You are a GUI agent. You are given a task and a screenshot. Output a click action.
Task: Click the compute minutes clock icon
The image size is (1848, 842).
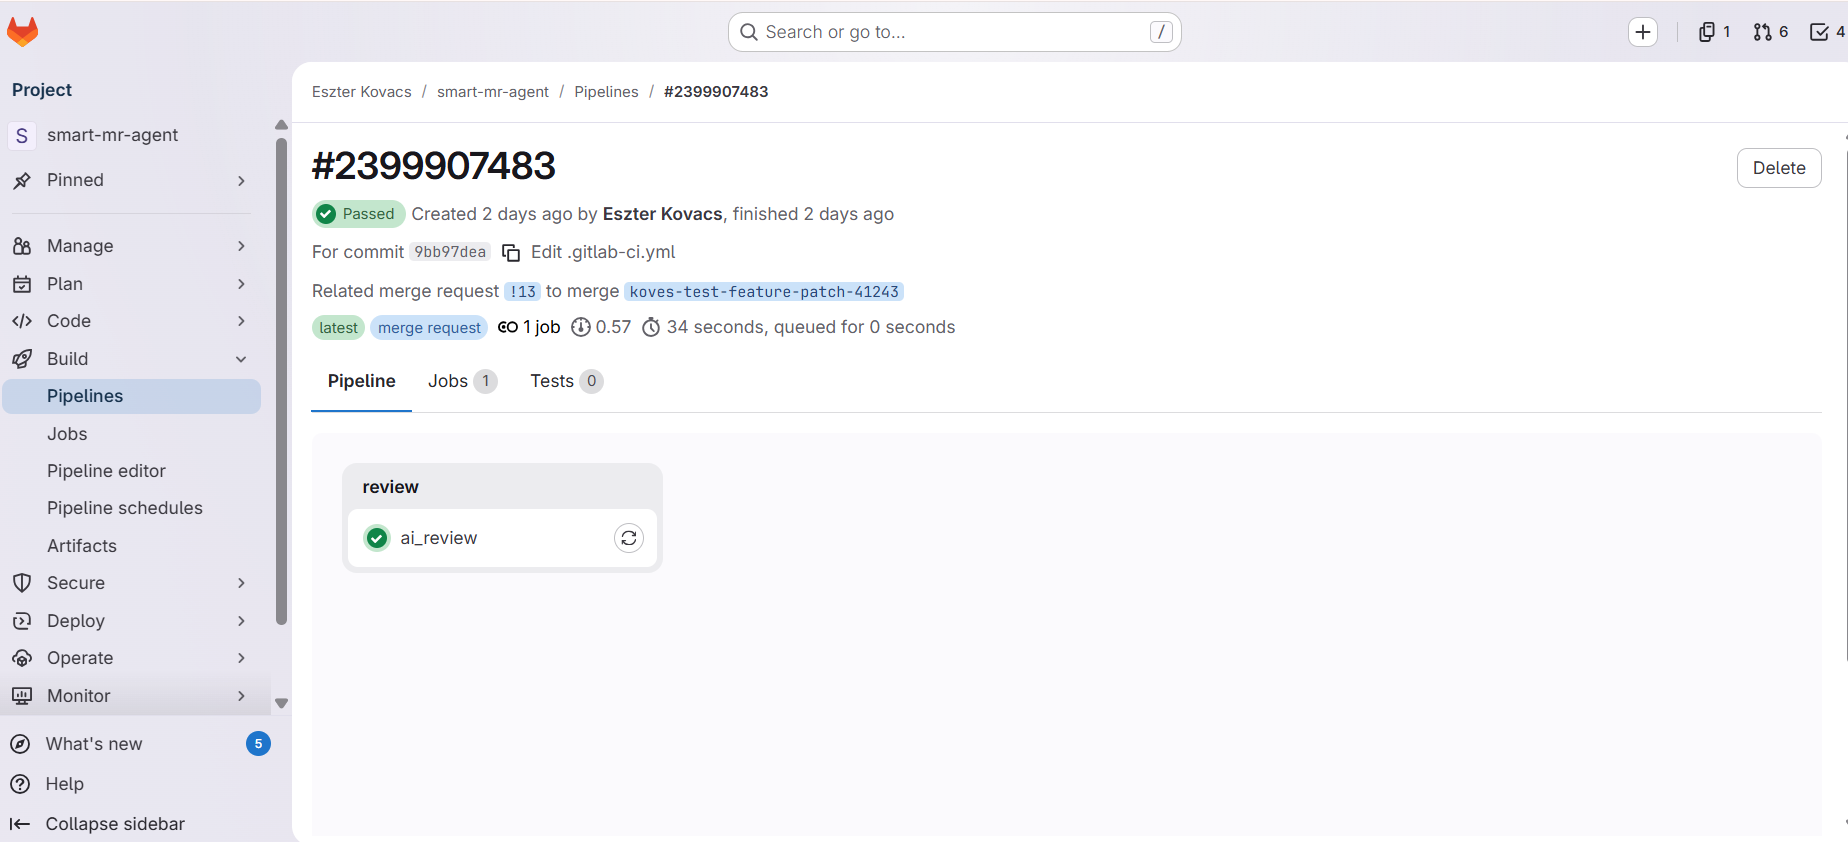coord(581,327)
